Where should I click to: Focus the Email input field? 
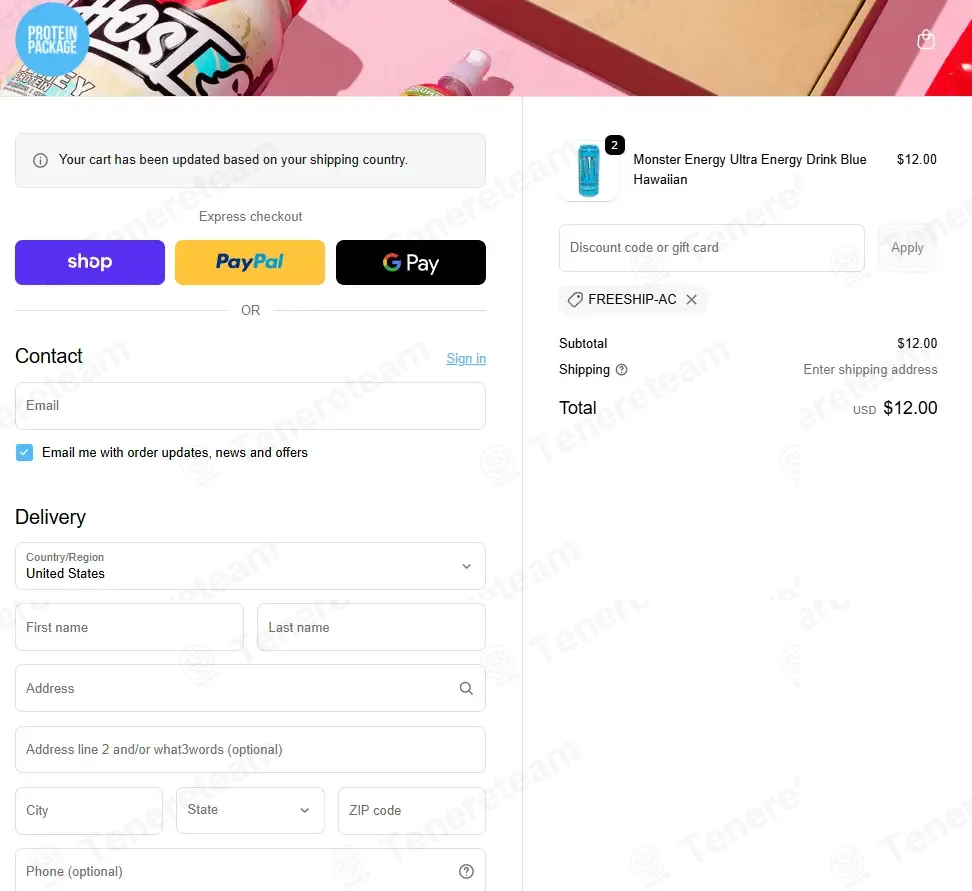tap(250, 406)
